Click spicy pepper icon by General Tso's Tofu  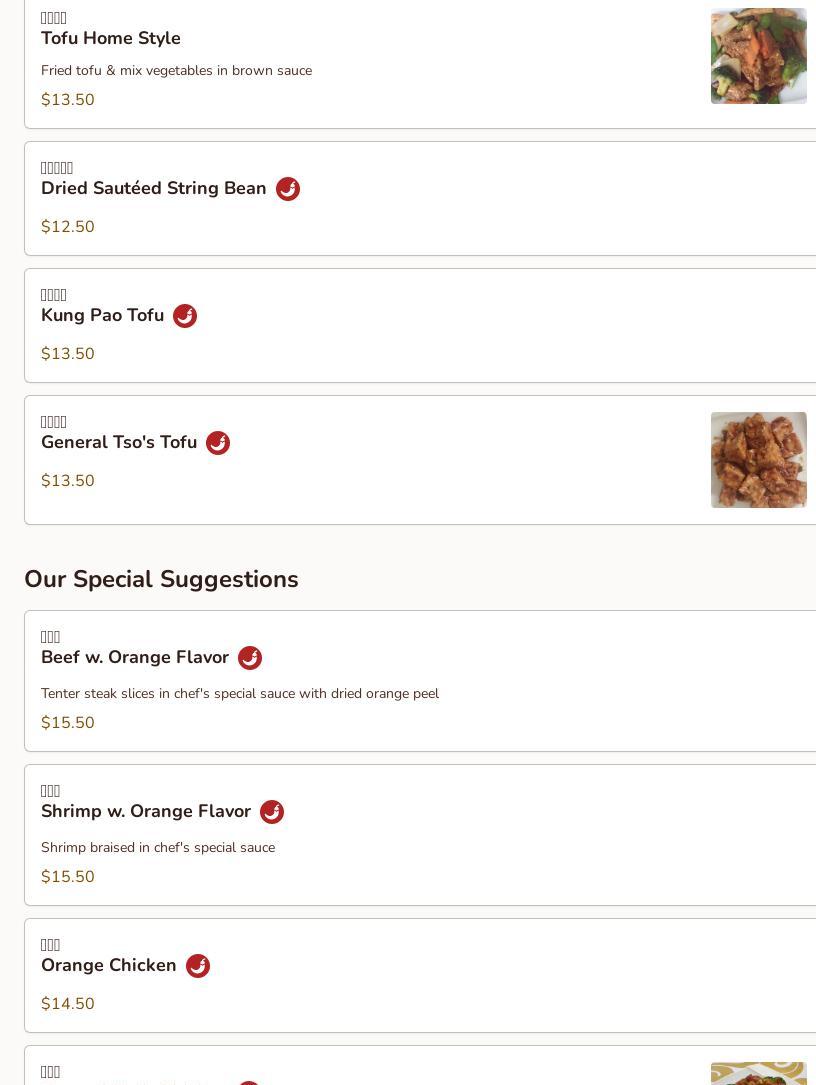218,443
